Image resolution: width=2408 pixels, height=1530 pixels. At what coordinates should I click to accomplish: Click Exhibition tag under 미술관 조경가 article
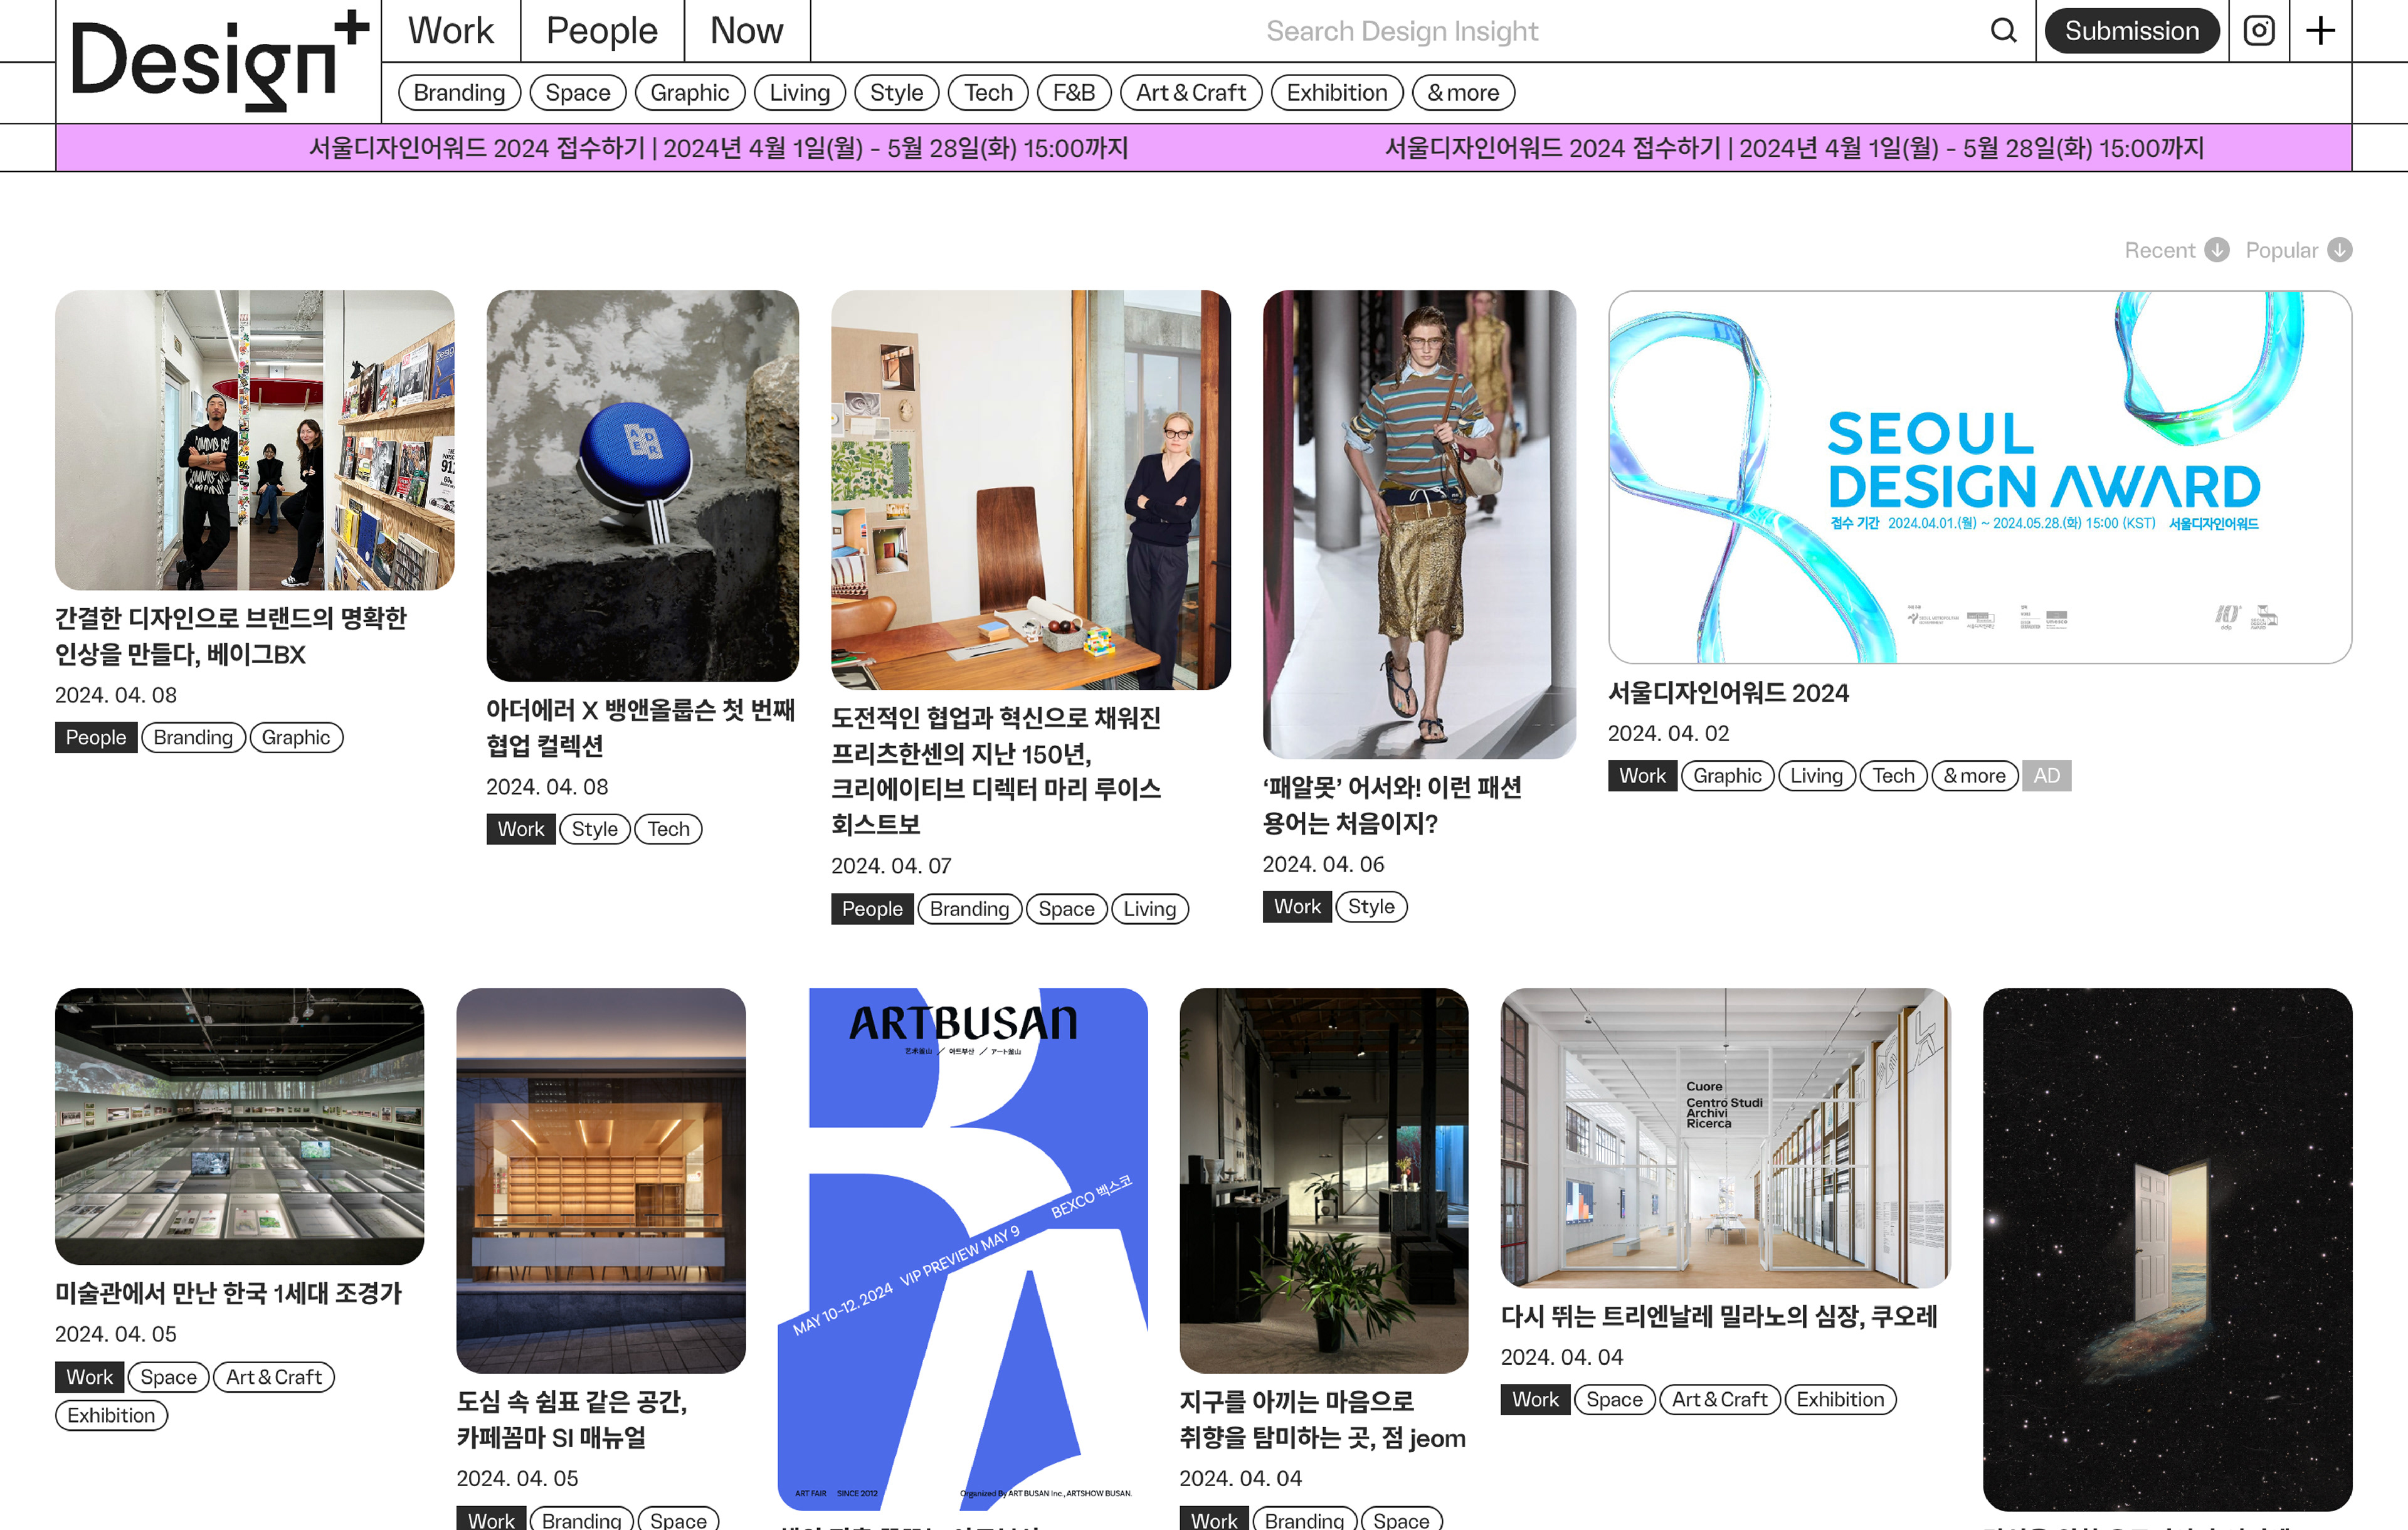pos(112,1415)
